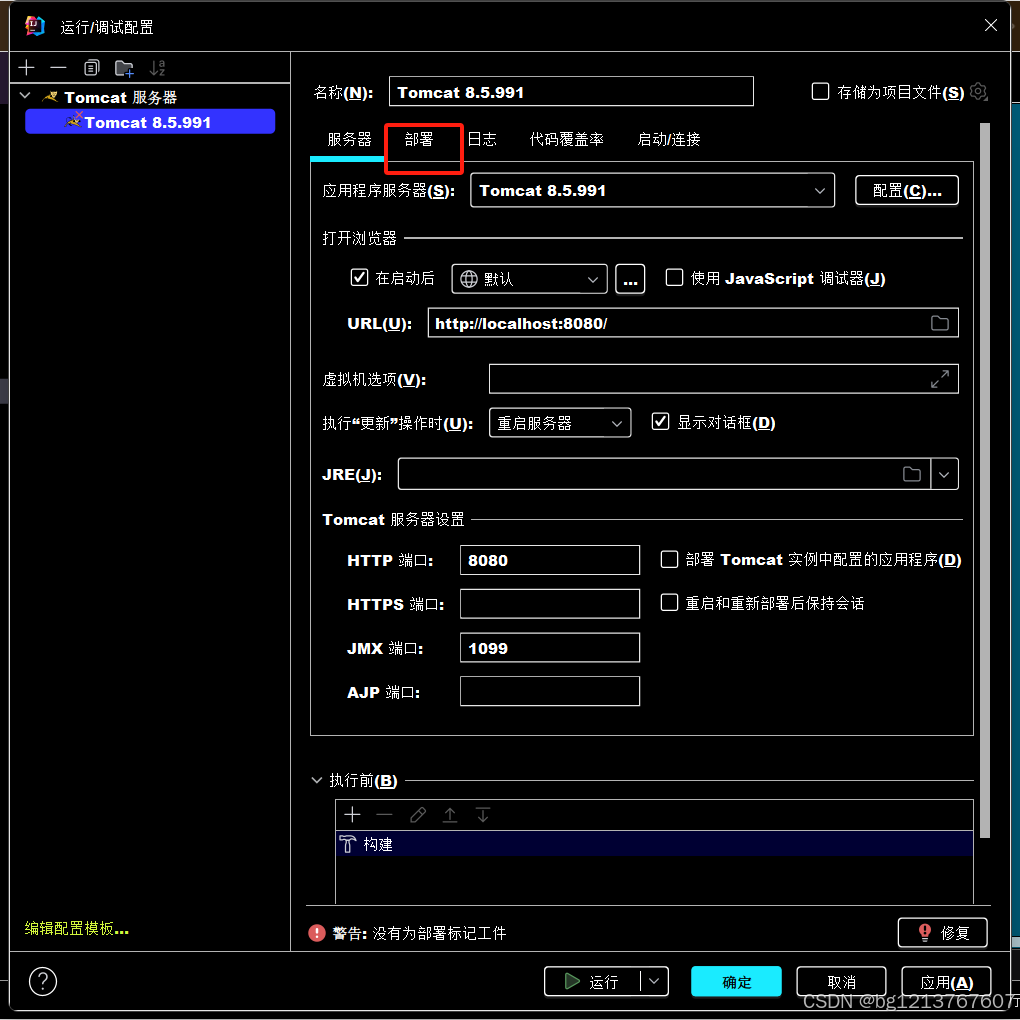The height and width of the screenshot is (1020, 1020).
Task: Expand the 虚拟机选项 field with the diagonal arrows
Action: (939, 378)
